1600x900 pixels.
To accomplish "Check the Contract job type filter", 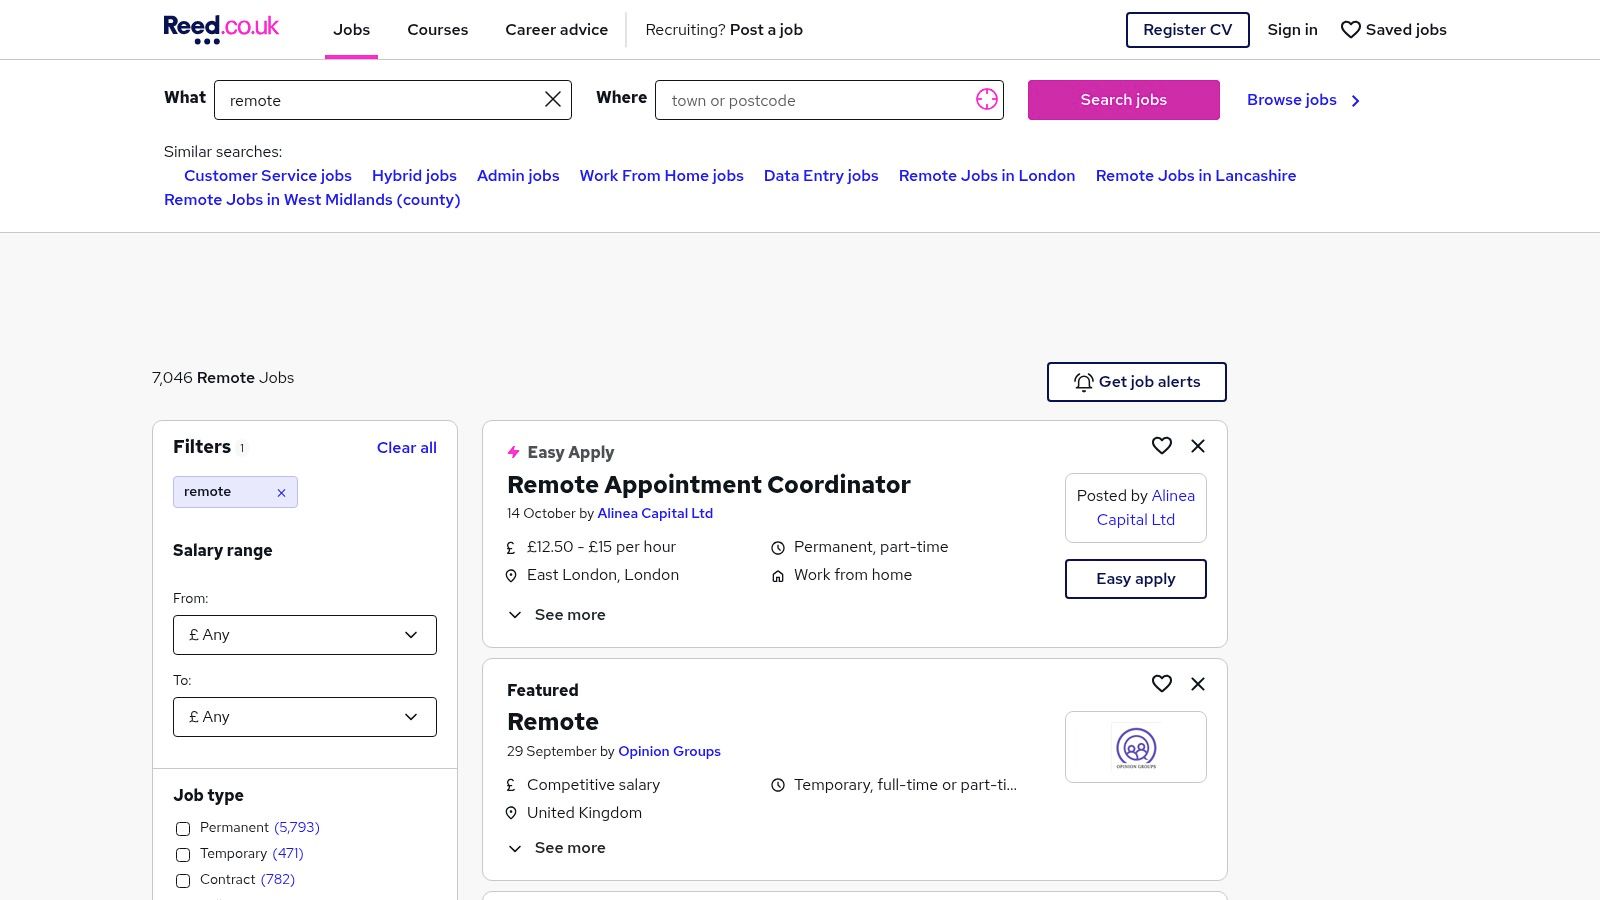I will tap(183, 881).
